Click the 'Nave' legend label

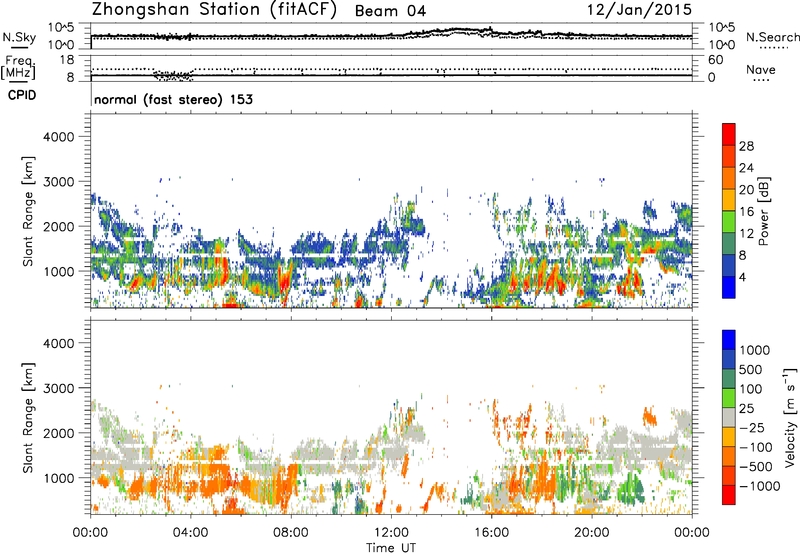coord(761,69)
